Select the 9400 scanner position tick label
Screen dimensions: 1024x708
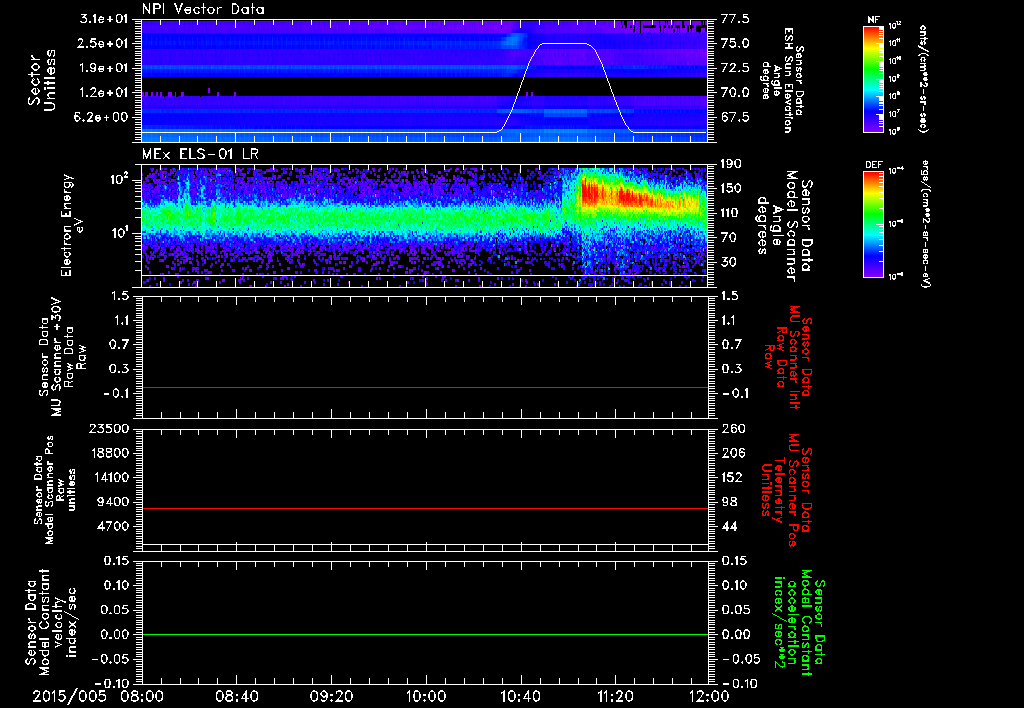click(114, 502)
